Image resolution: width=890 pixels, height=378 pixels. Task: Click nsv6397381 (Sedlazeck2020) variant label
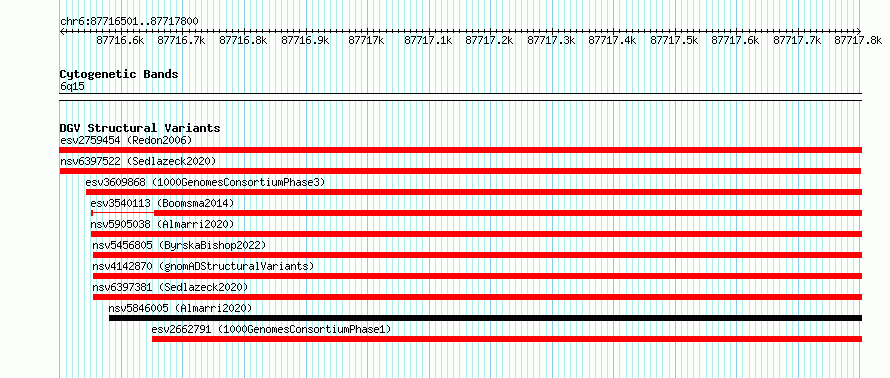tap(170, 287)
